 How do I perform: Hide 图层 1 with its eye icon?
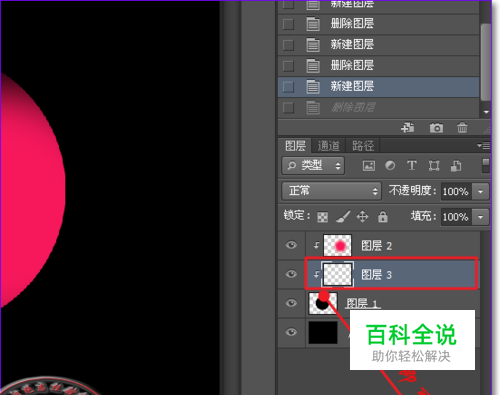(291, 303)
